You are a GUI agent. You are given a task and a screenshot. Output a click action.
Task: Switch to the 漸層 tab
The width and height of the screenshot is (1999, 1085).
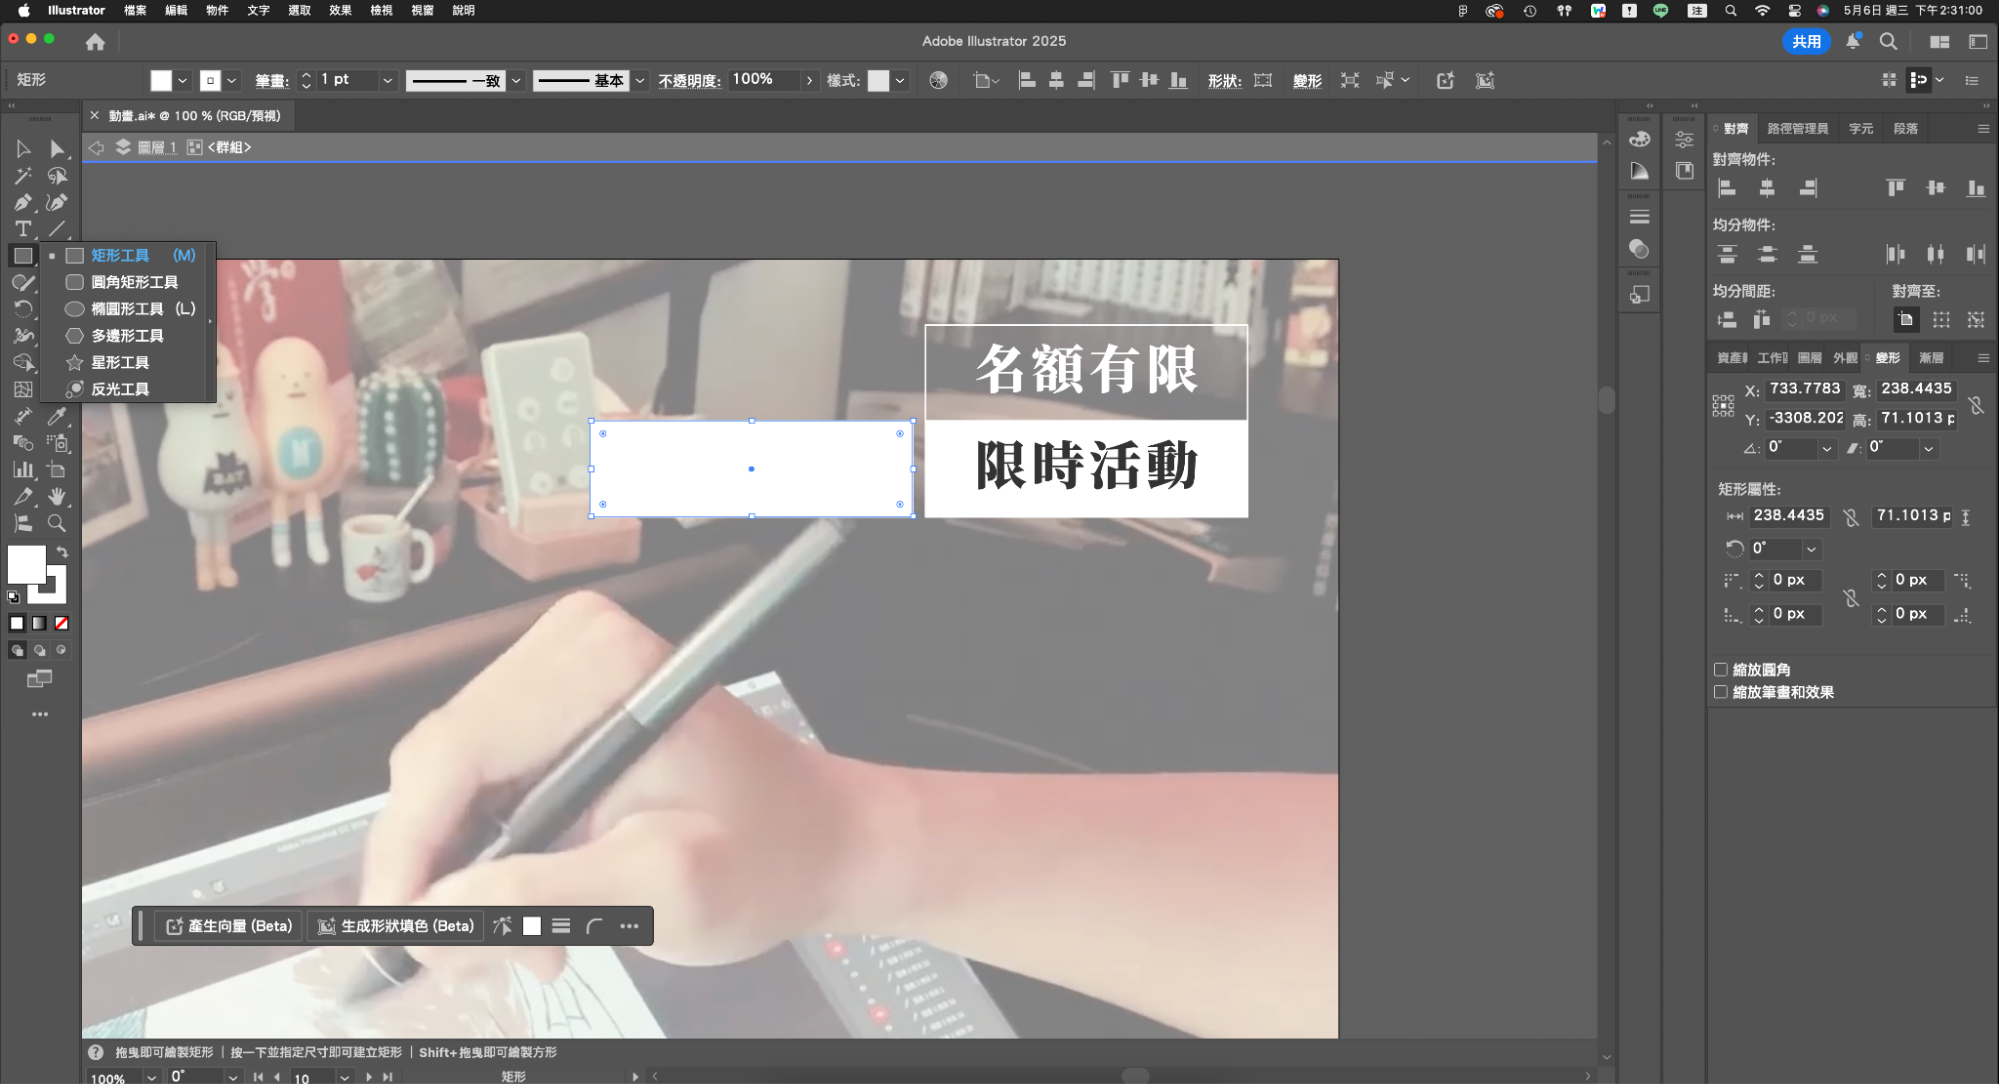(1931, 358)
